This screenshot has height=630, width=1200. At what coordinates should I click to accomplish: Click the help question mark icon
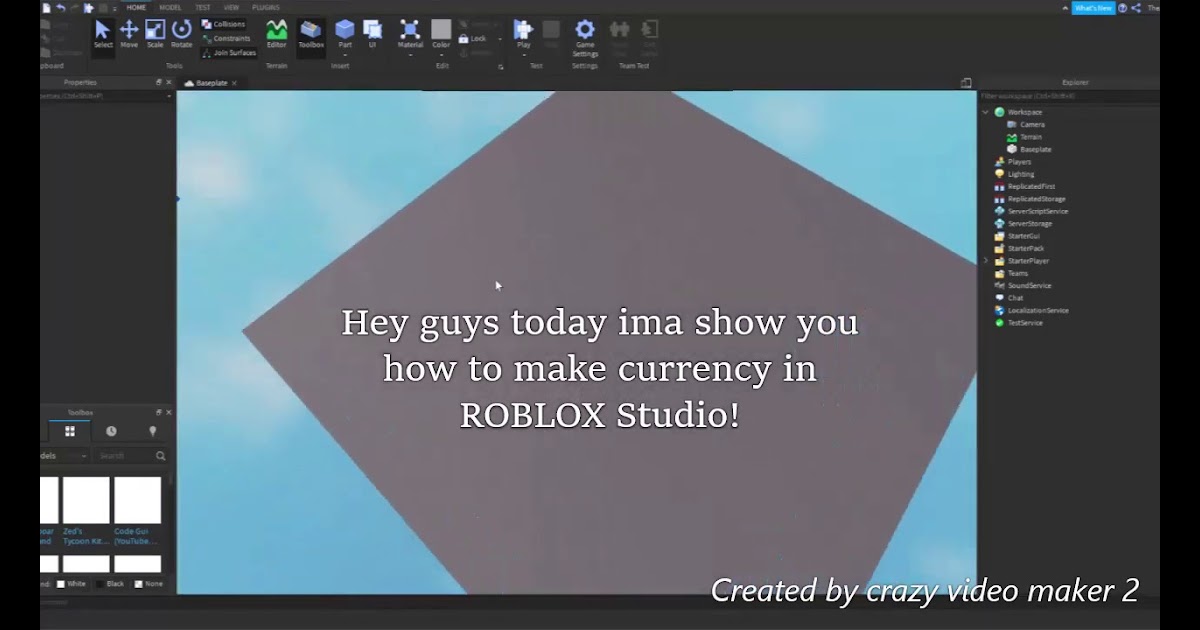tap(1123, 7)
